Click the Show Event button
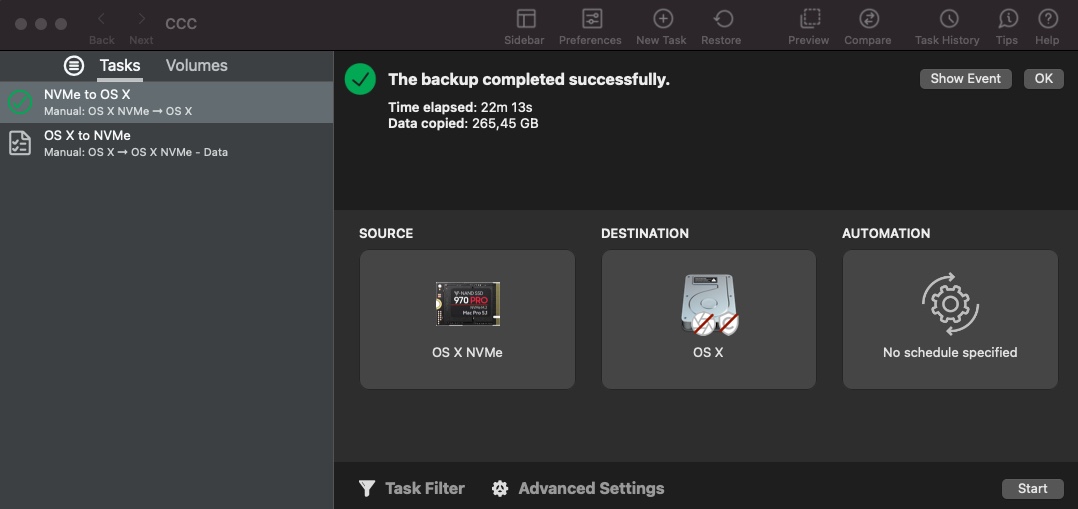The height and width of the screenshot is (509, 1078). [965, 78]
